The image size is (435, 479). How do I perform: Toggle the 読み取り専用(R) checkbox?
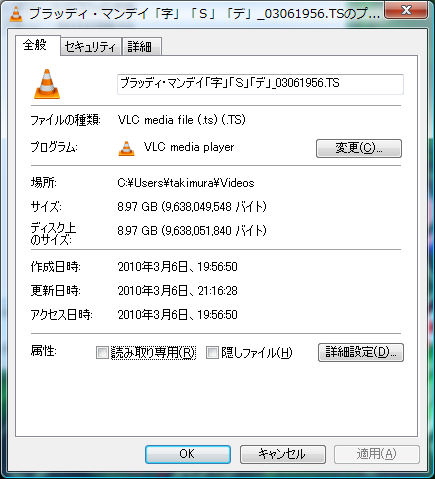[x=102, y=353]
